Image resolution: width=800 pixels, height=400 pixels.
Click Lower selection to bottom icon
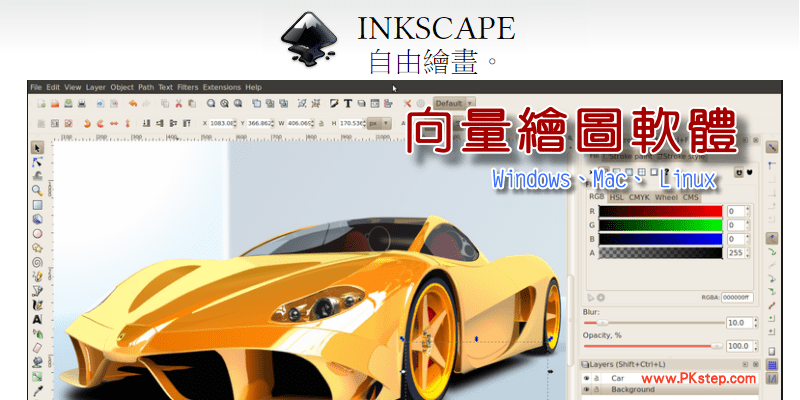click(x=146, y=123)
